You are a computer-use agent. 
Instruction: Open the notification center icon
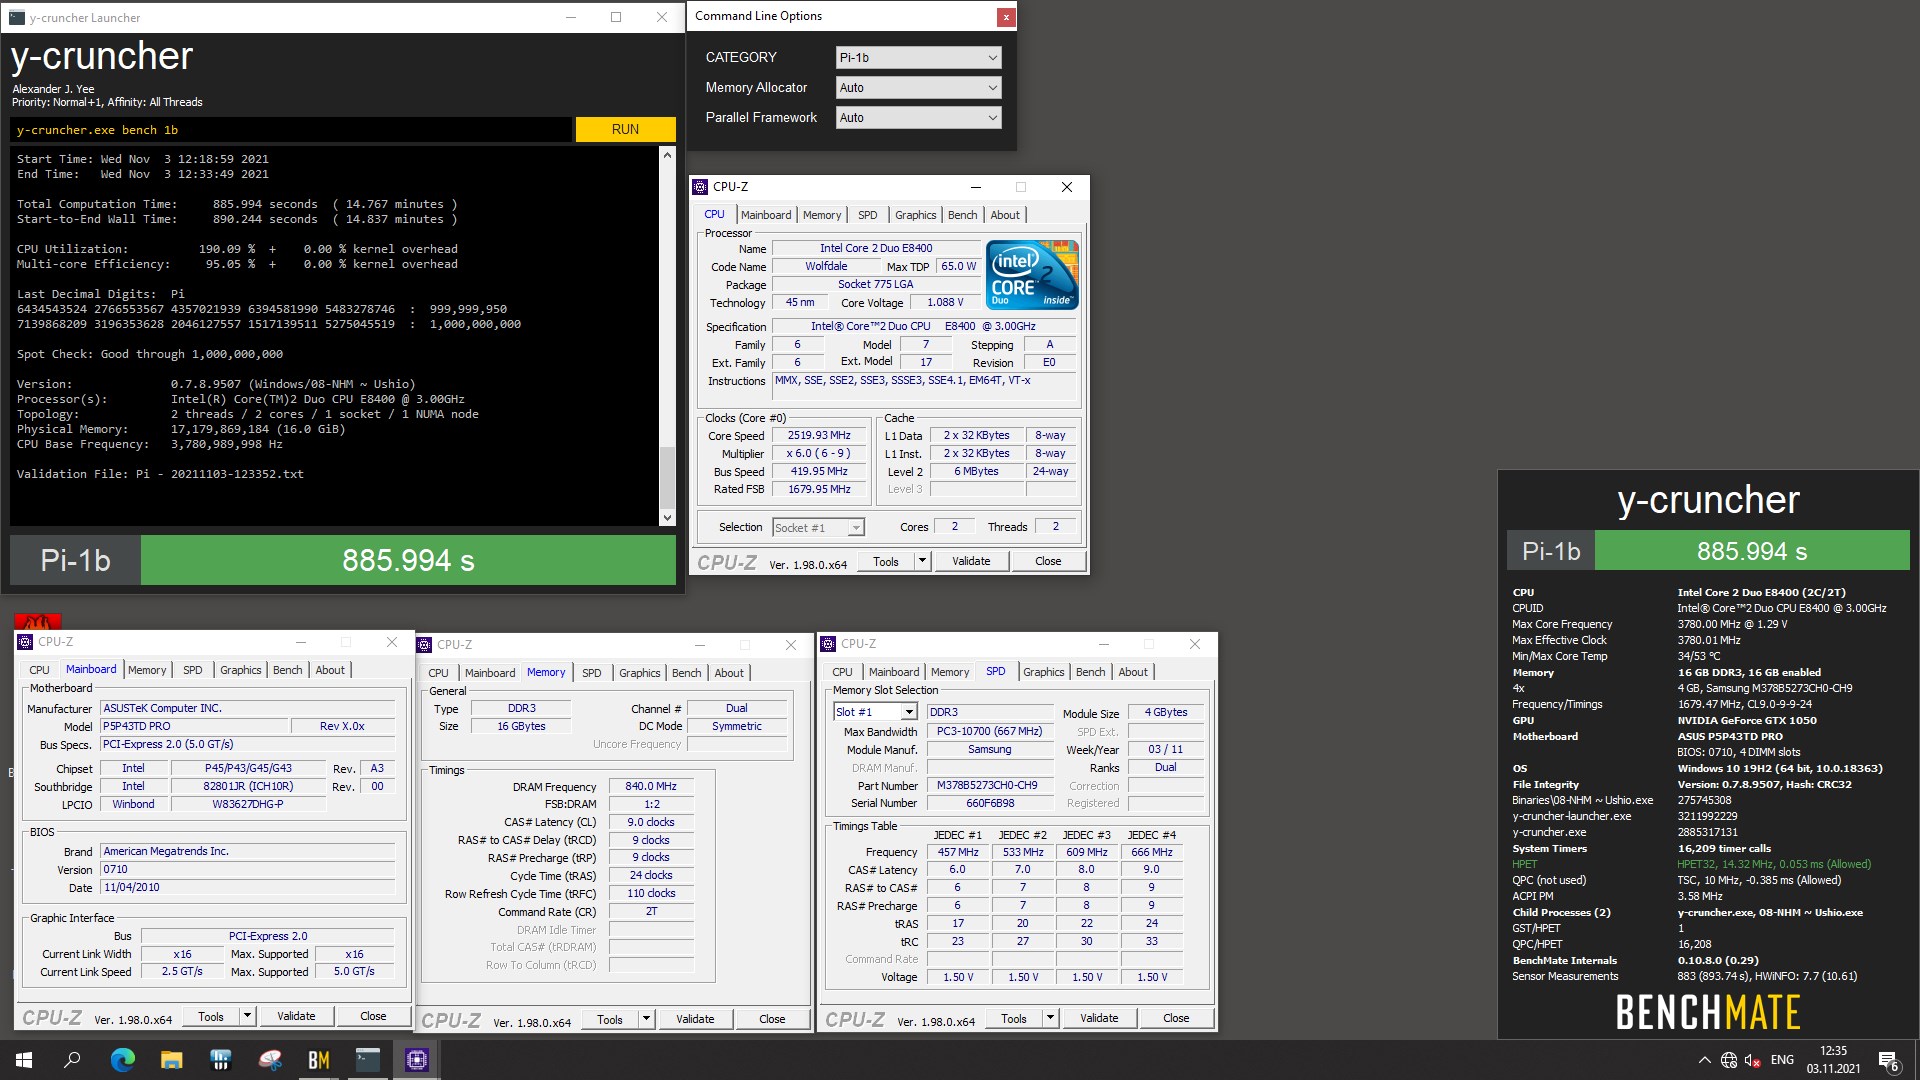(x=1888, y=1061)
